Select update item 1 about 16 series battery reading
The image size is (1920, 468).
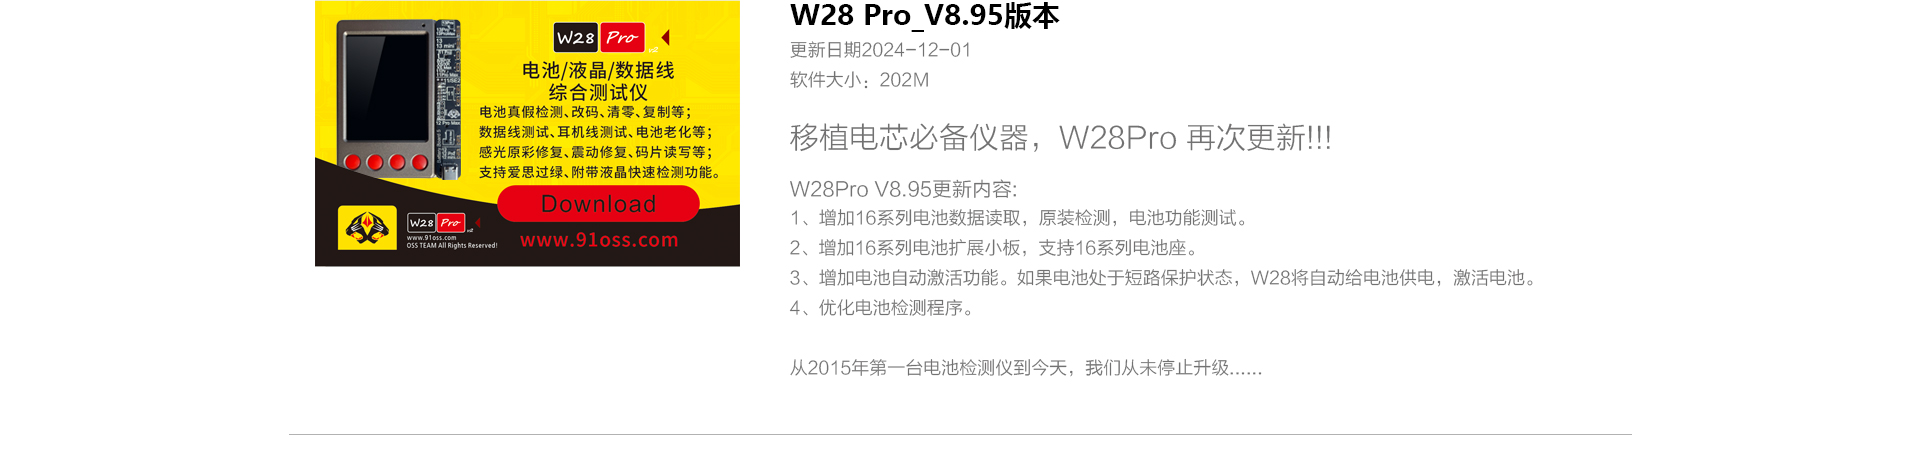click(x=1019, y=218)
